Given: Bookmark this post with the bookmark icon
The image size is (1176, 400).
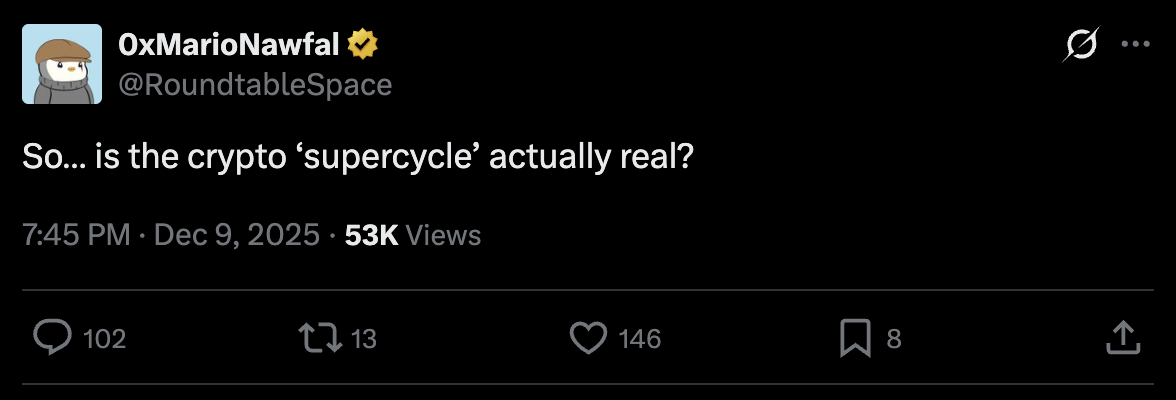Looking at the screenshot, I should (x=855, y=338).
